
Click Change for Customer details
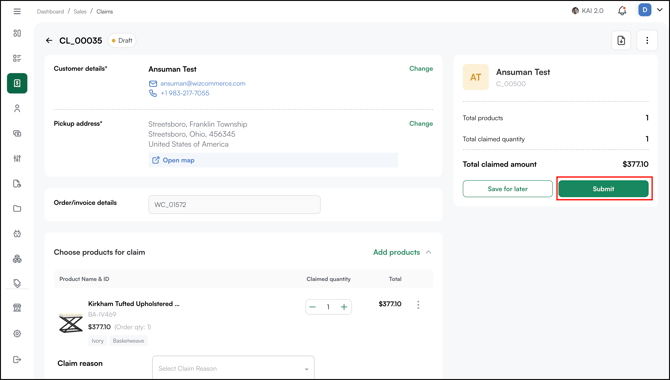[421, 68]
